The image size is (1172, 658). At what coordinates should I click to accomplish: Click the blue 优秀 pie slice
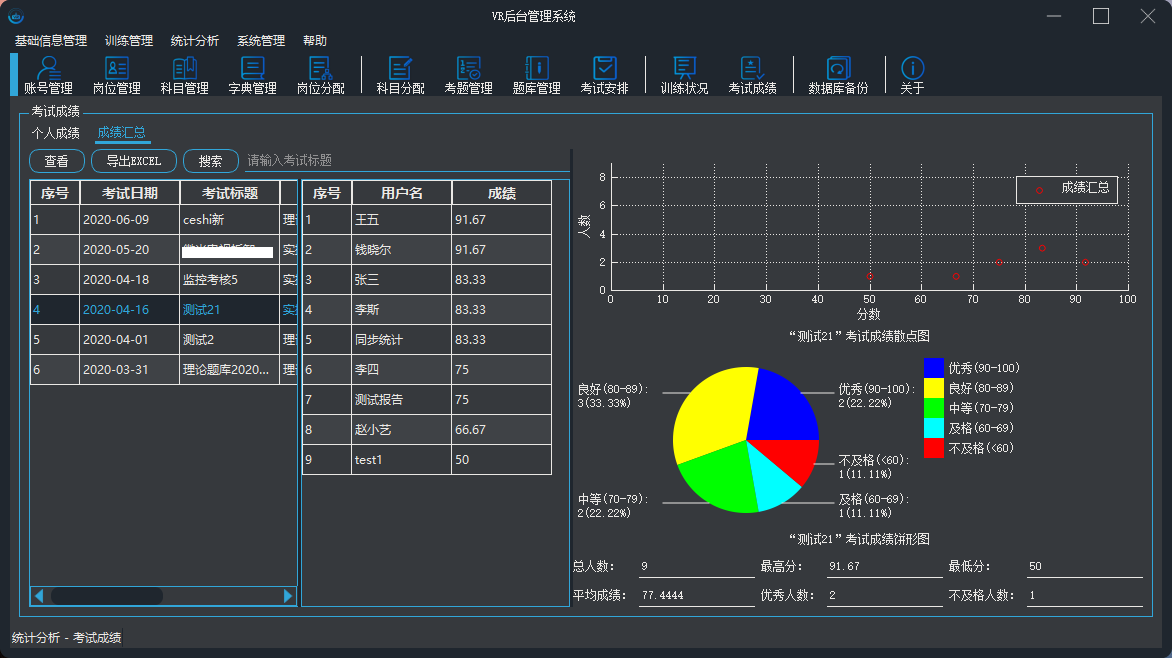[x=781, y=408]
